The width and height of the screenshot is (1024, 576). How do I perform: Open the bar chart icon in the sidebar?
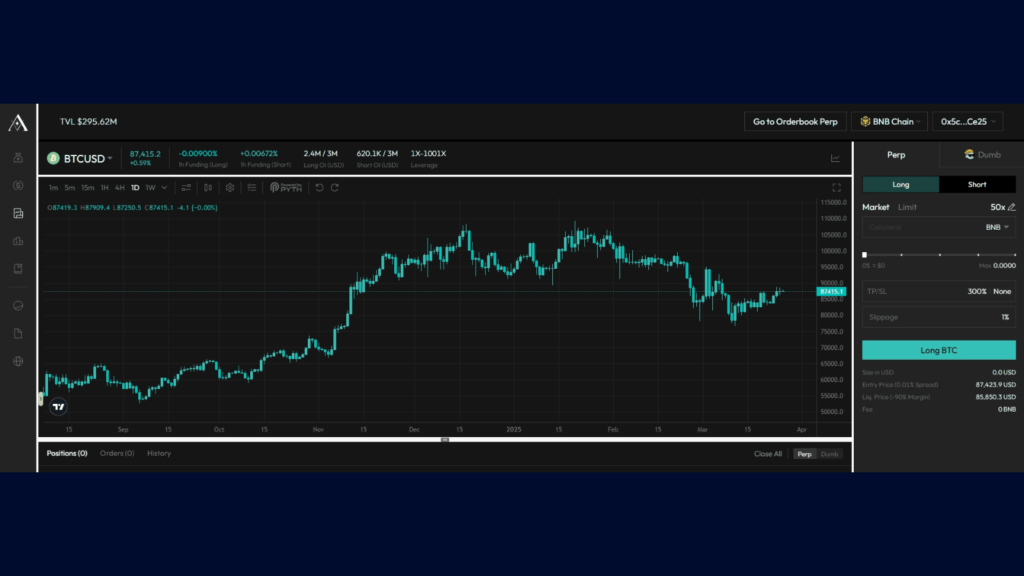[x=18, y=241]
